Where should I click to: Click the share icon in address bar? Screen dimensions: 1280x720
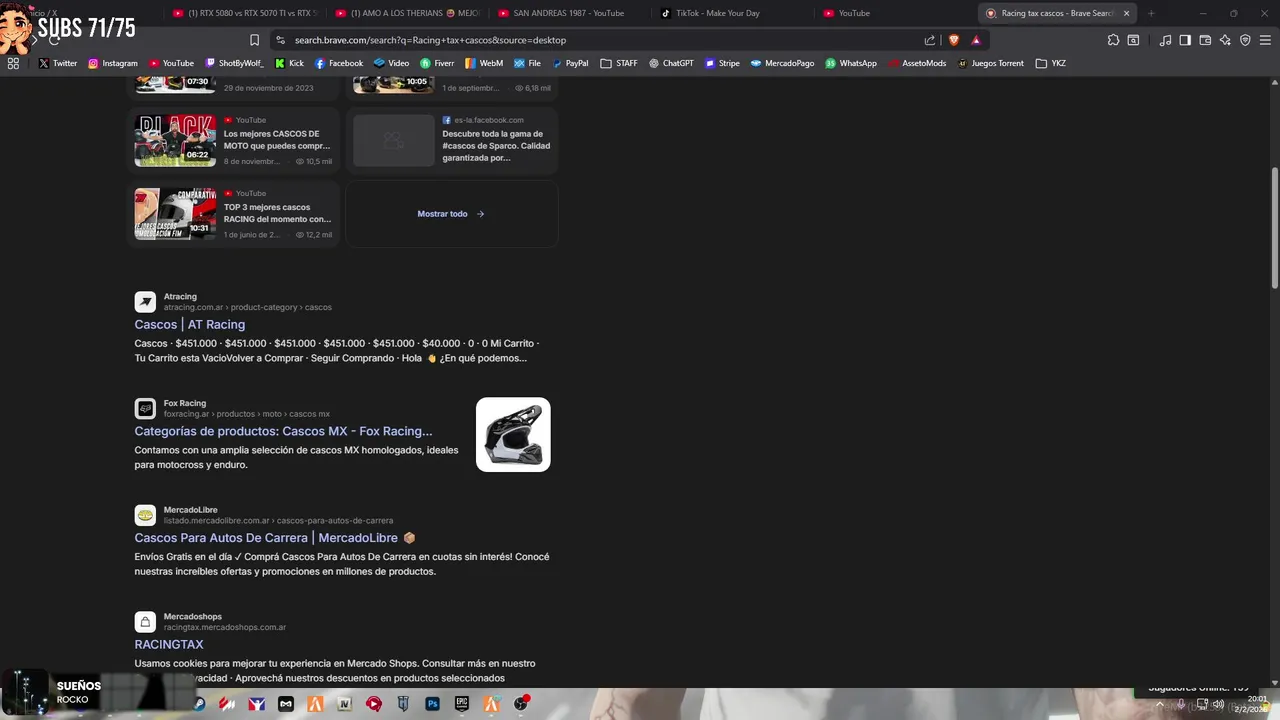930,40
